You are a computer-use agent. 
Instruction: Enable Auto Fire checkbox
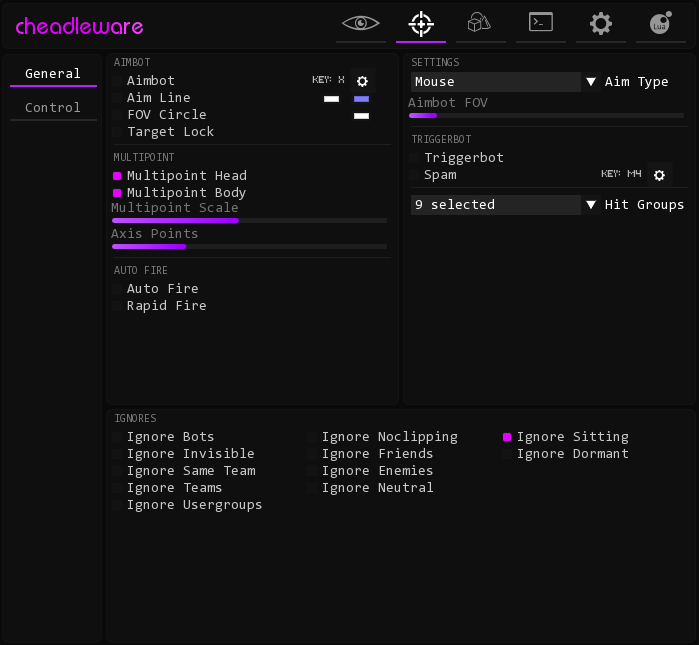(x=117, y=289)
